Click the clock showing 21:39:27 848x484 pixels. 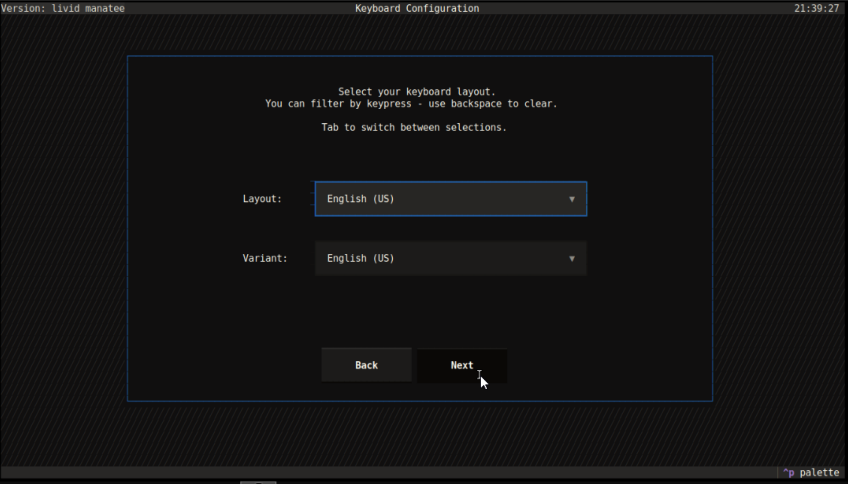click(x=816, y=8)
